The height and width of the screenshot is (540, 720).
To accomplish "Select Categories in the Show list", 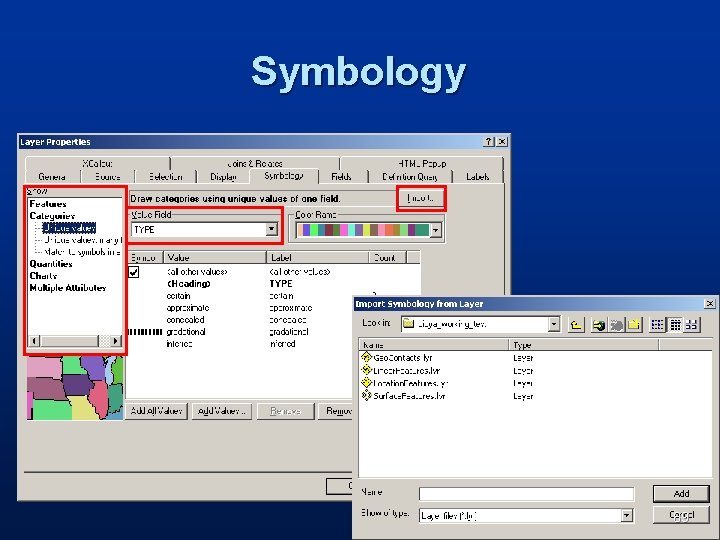I will [52, 216].
